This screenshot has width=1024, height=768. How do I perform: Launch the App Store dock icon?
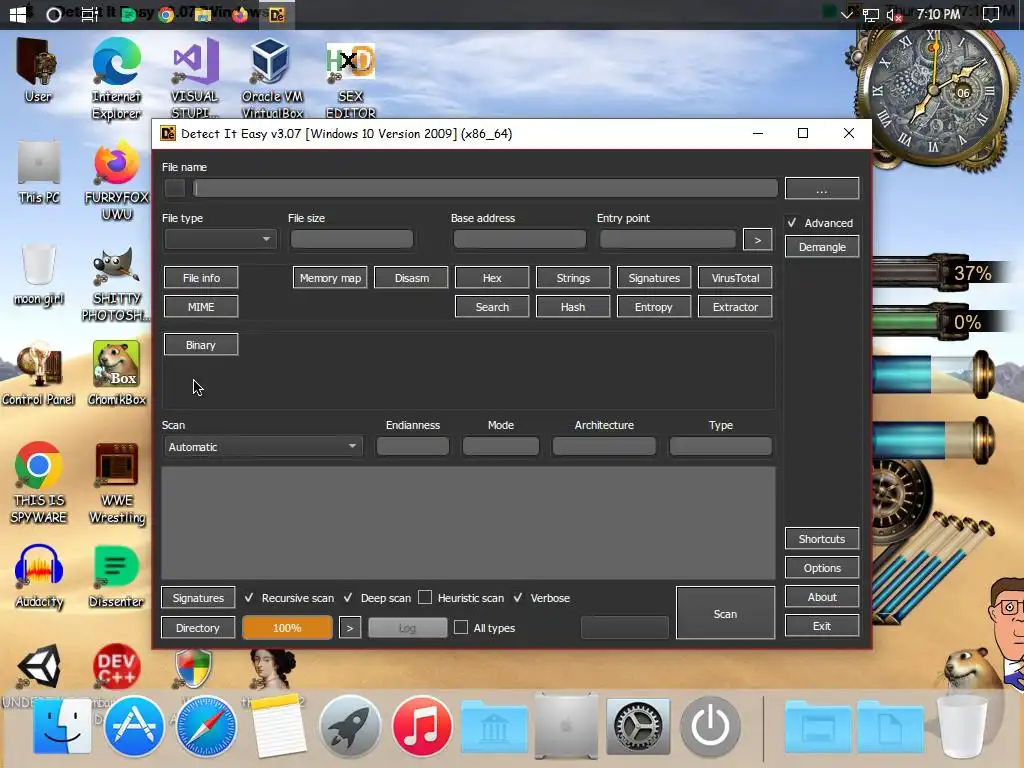point(134,726)
